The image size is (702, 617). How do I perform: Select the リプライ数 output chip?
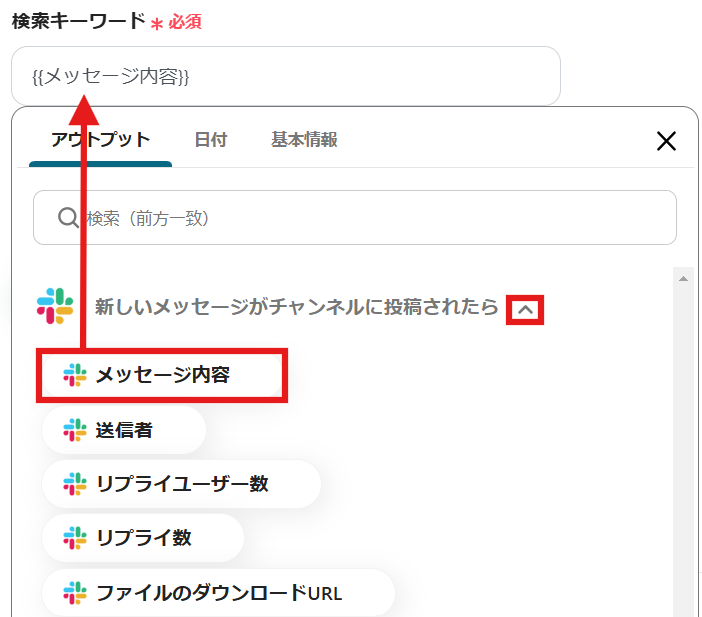143,538
